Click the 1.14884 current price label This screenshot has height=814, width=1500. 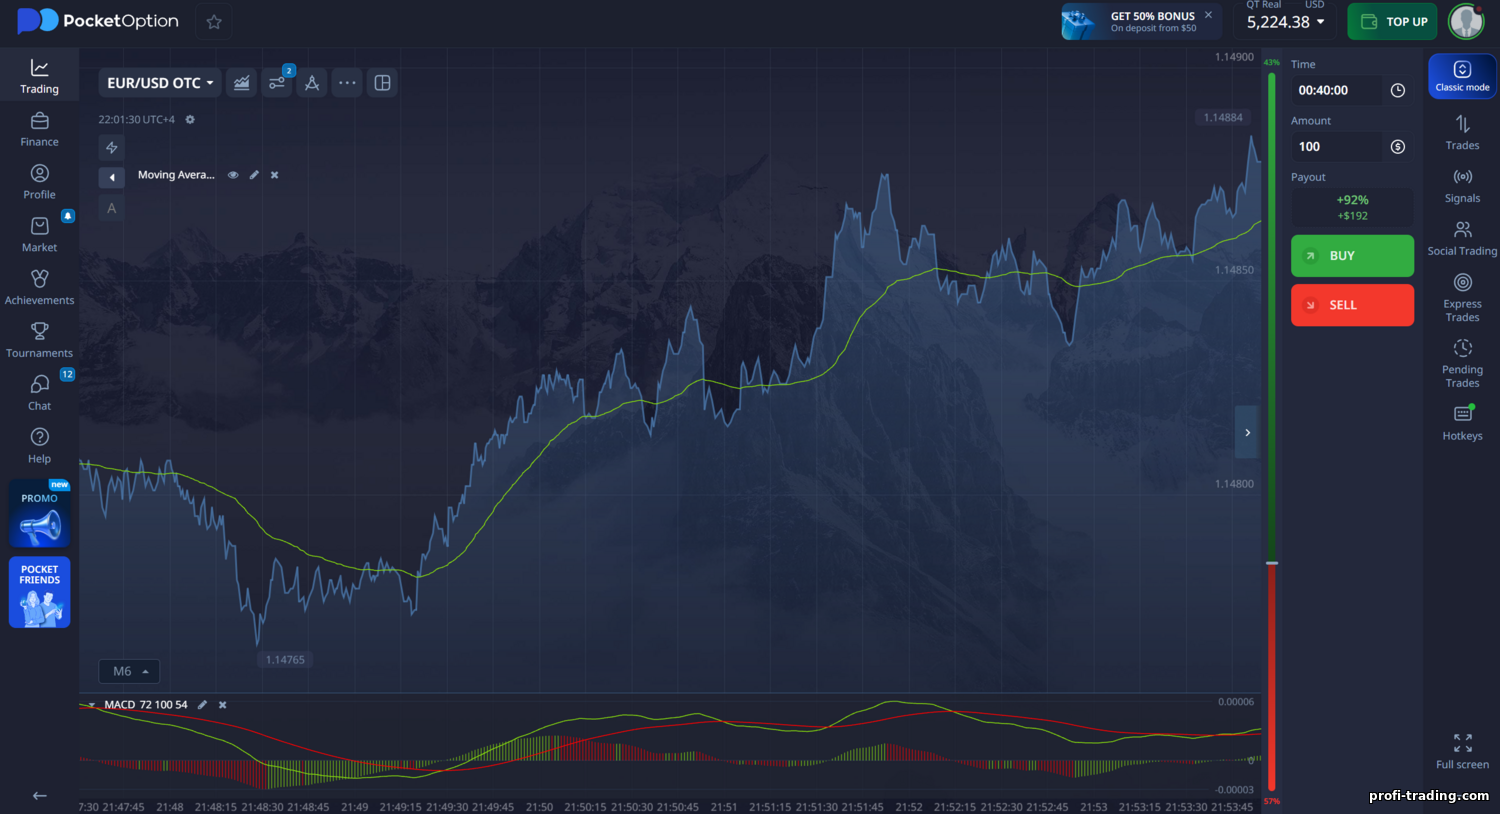coord(1223,118)
